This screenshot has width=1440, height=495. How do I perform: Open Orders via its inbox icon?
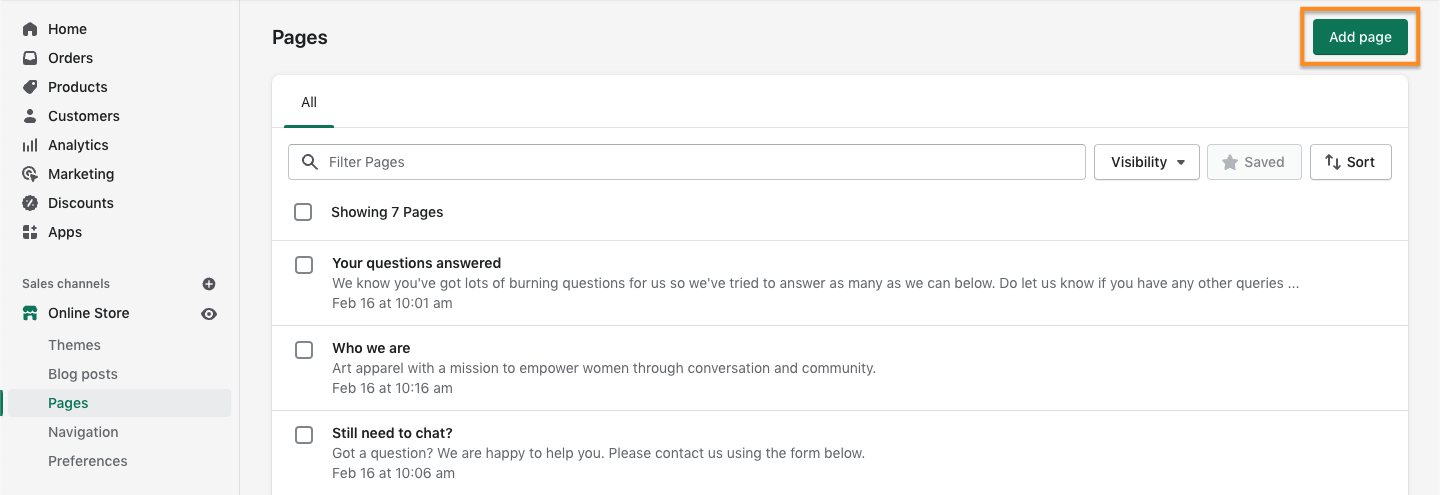(x=30, y=58)
